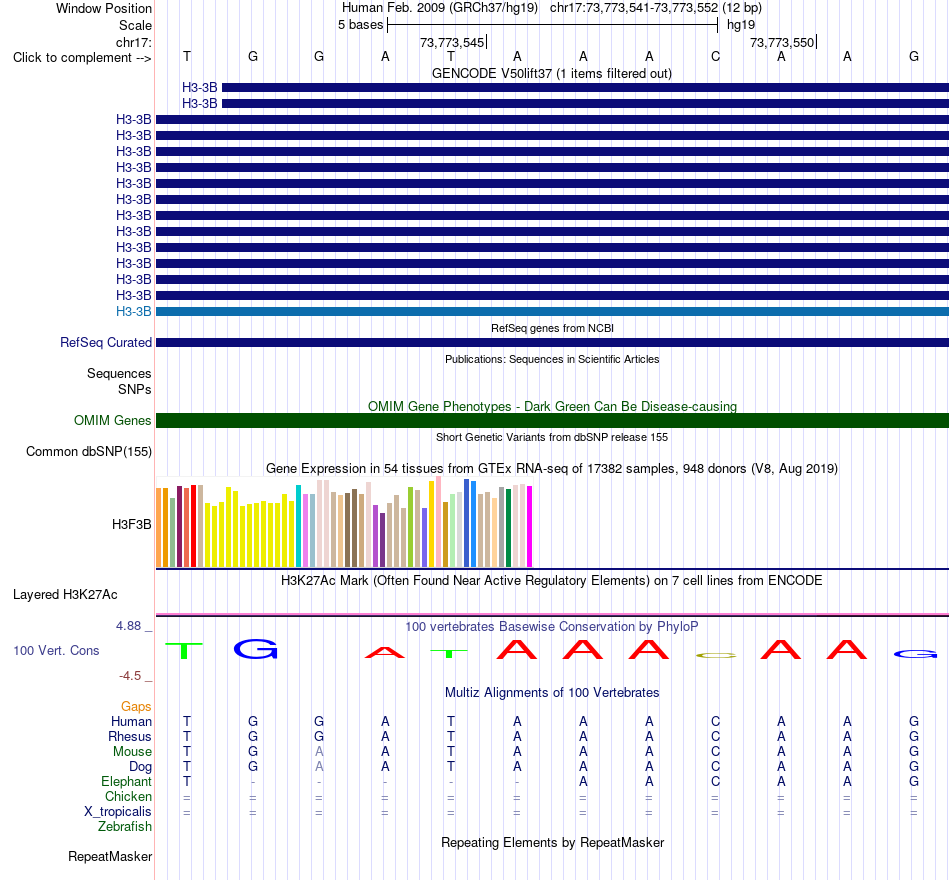The width and height of the screenshot is (950, 880).
Task: Click the RepeatMasker track label
Action: pos(110,856)
